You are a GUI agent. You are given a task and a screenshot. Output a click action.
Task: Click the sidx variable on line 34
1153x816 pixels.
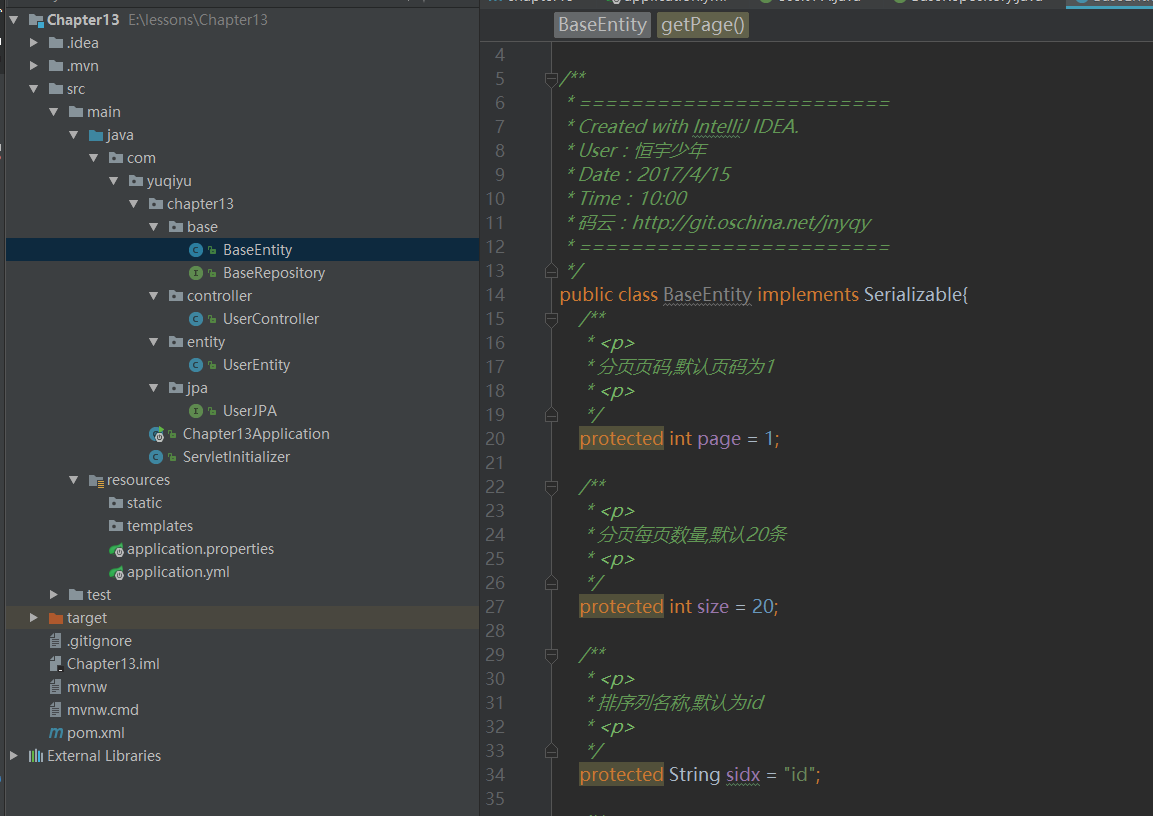[743, 775]
